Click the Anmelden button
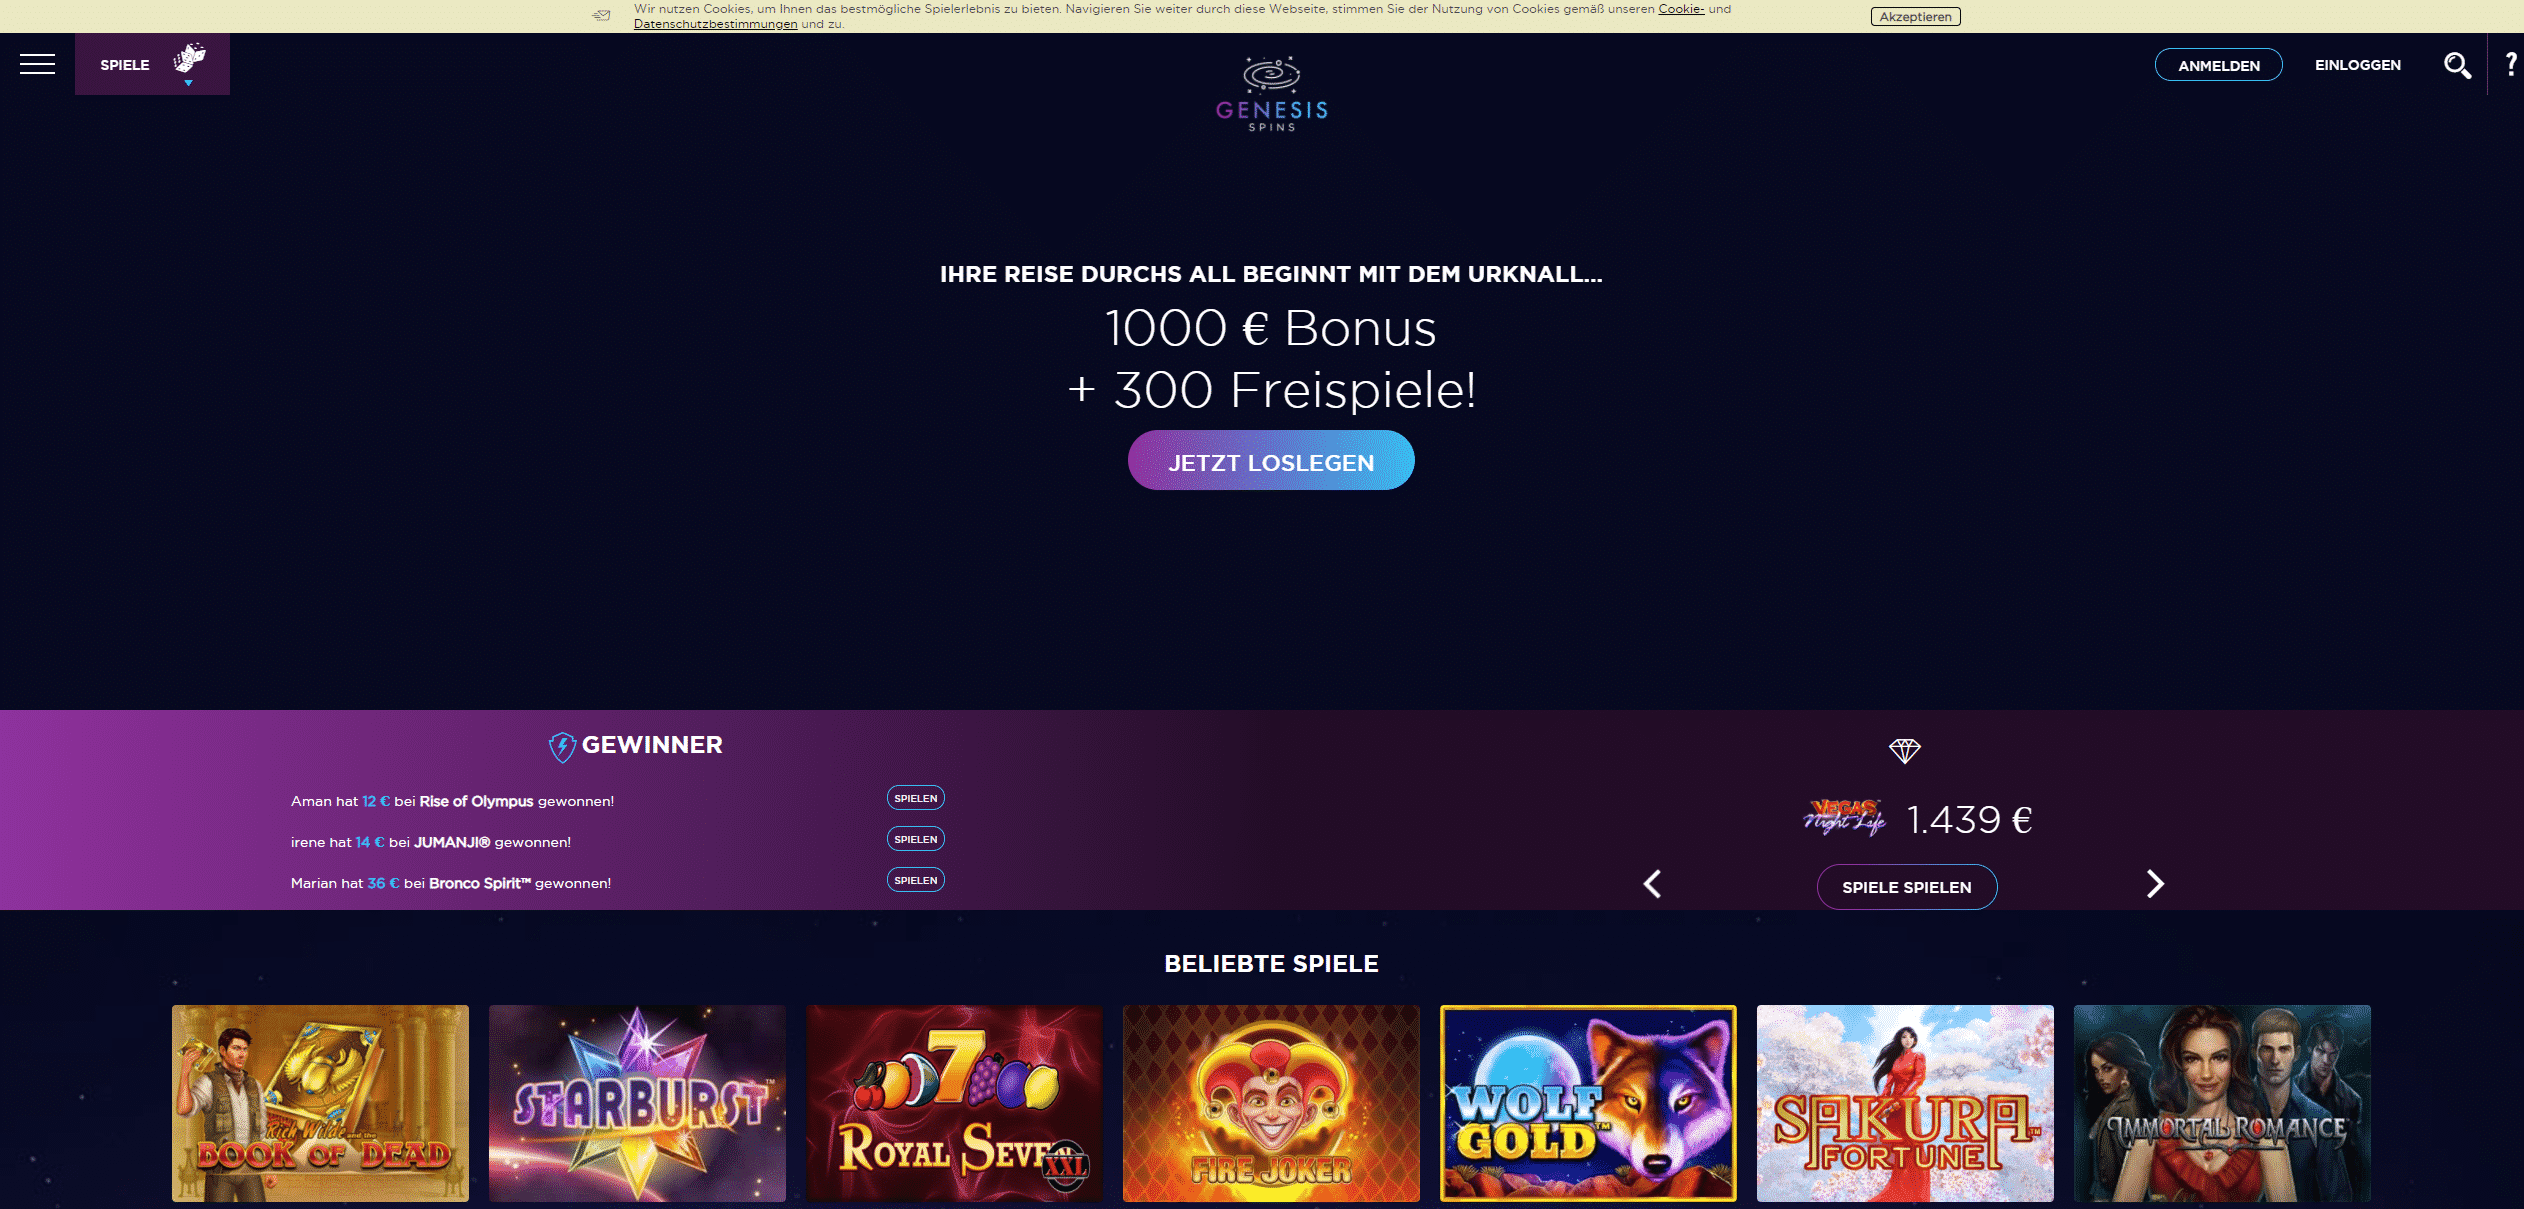2524x1209 pixels. 2218,65
